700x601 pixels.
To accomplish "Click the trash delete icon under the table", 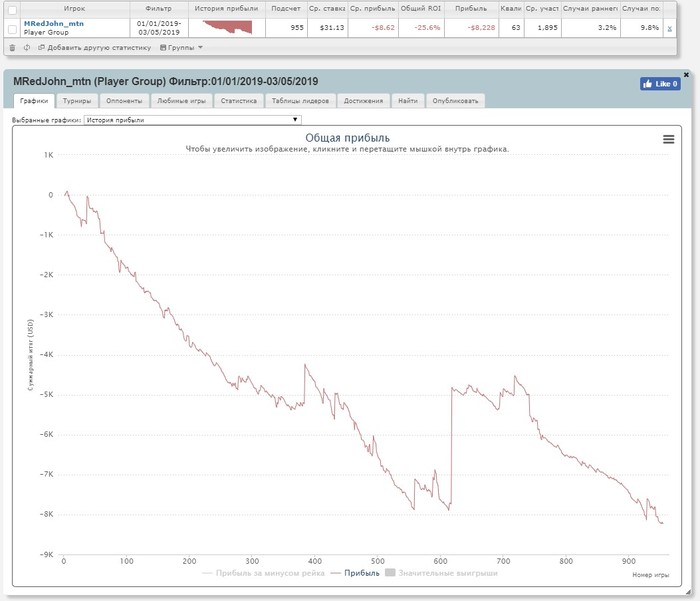I will click(12, 47).
